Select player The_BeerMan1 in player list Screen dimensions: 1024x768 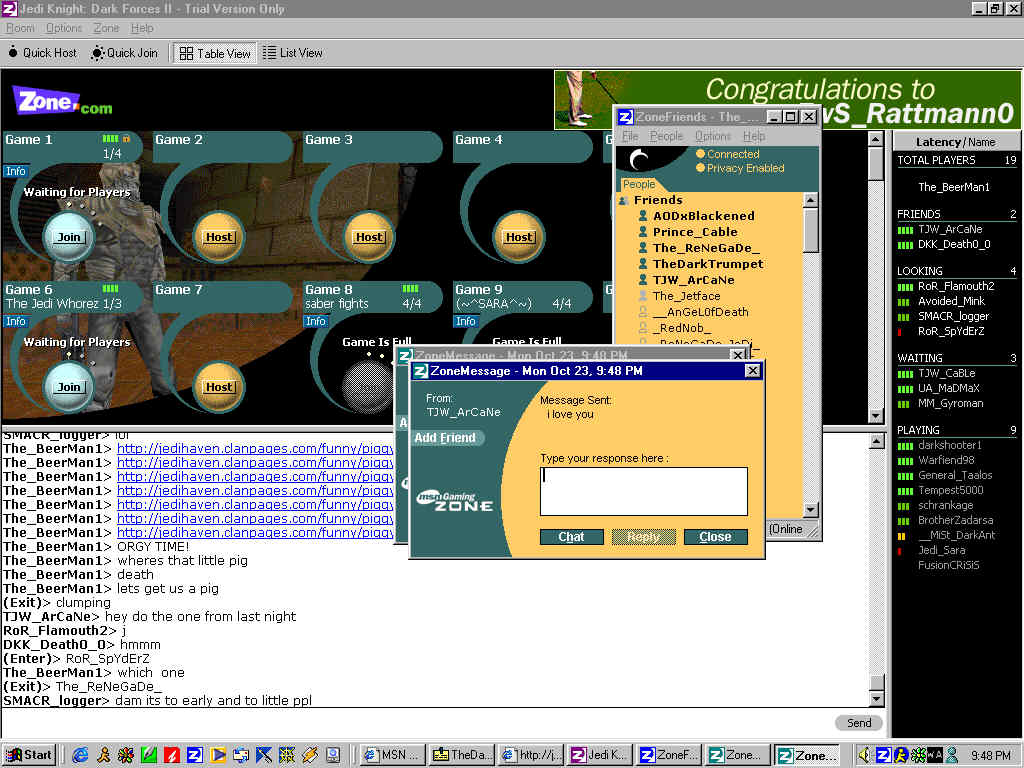(953, 187)
